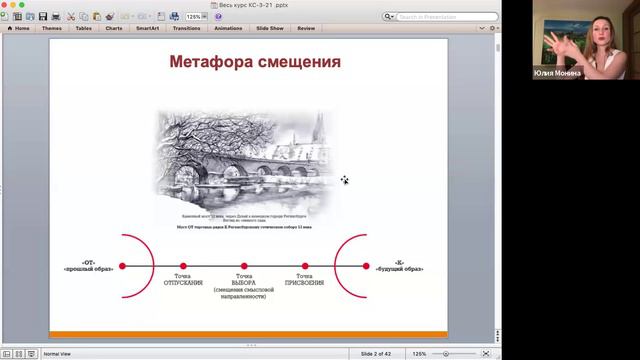The image size is (640, 360).
Task: Open the Themes ribbon tab
Action: click(x=52, y=28)
